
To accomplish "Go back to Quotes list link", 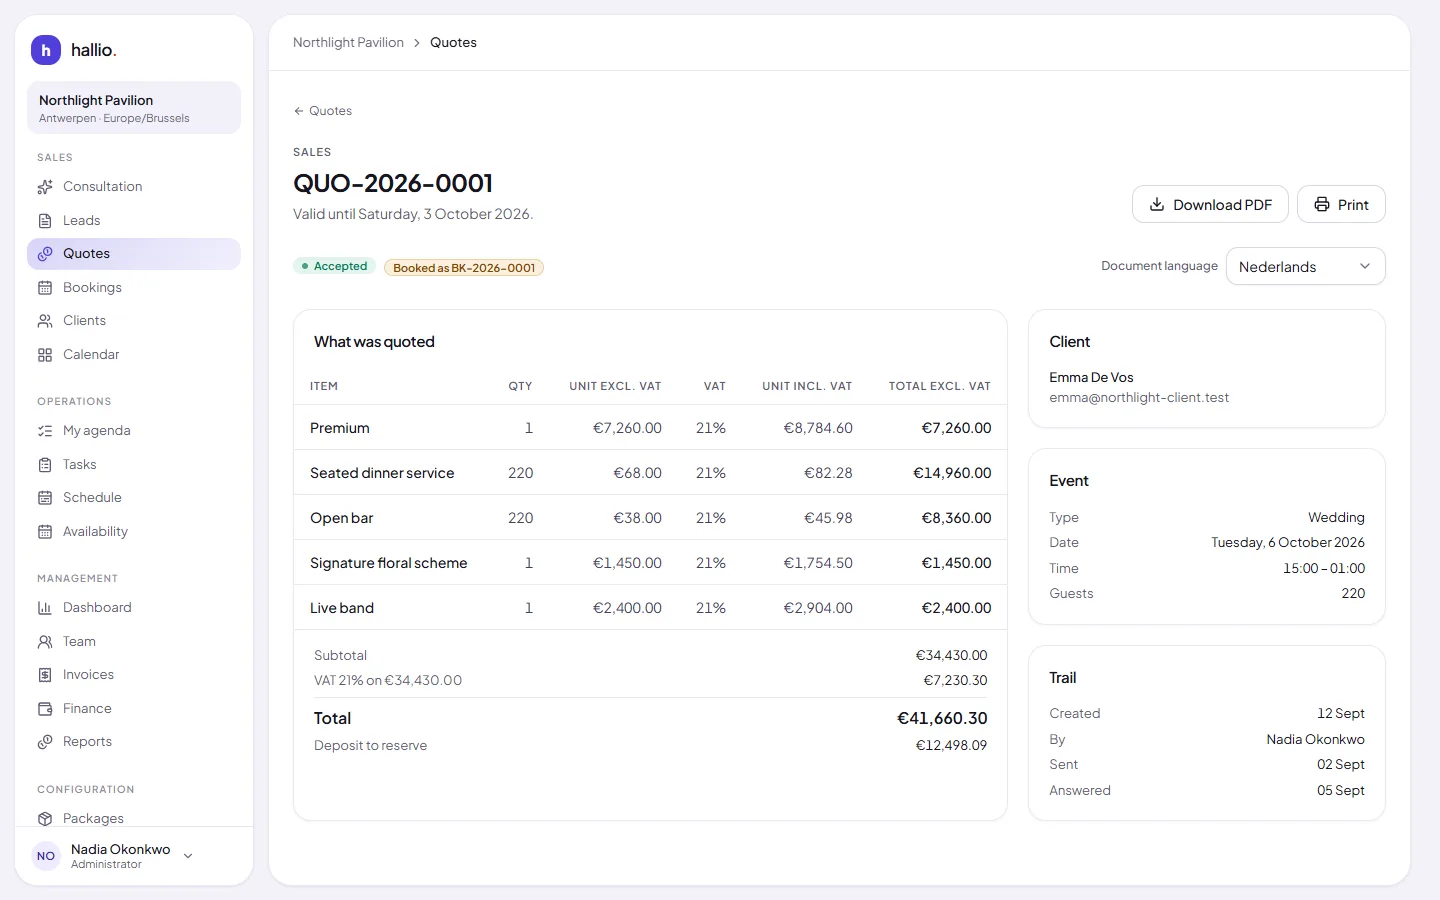I will coord(322,111).
